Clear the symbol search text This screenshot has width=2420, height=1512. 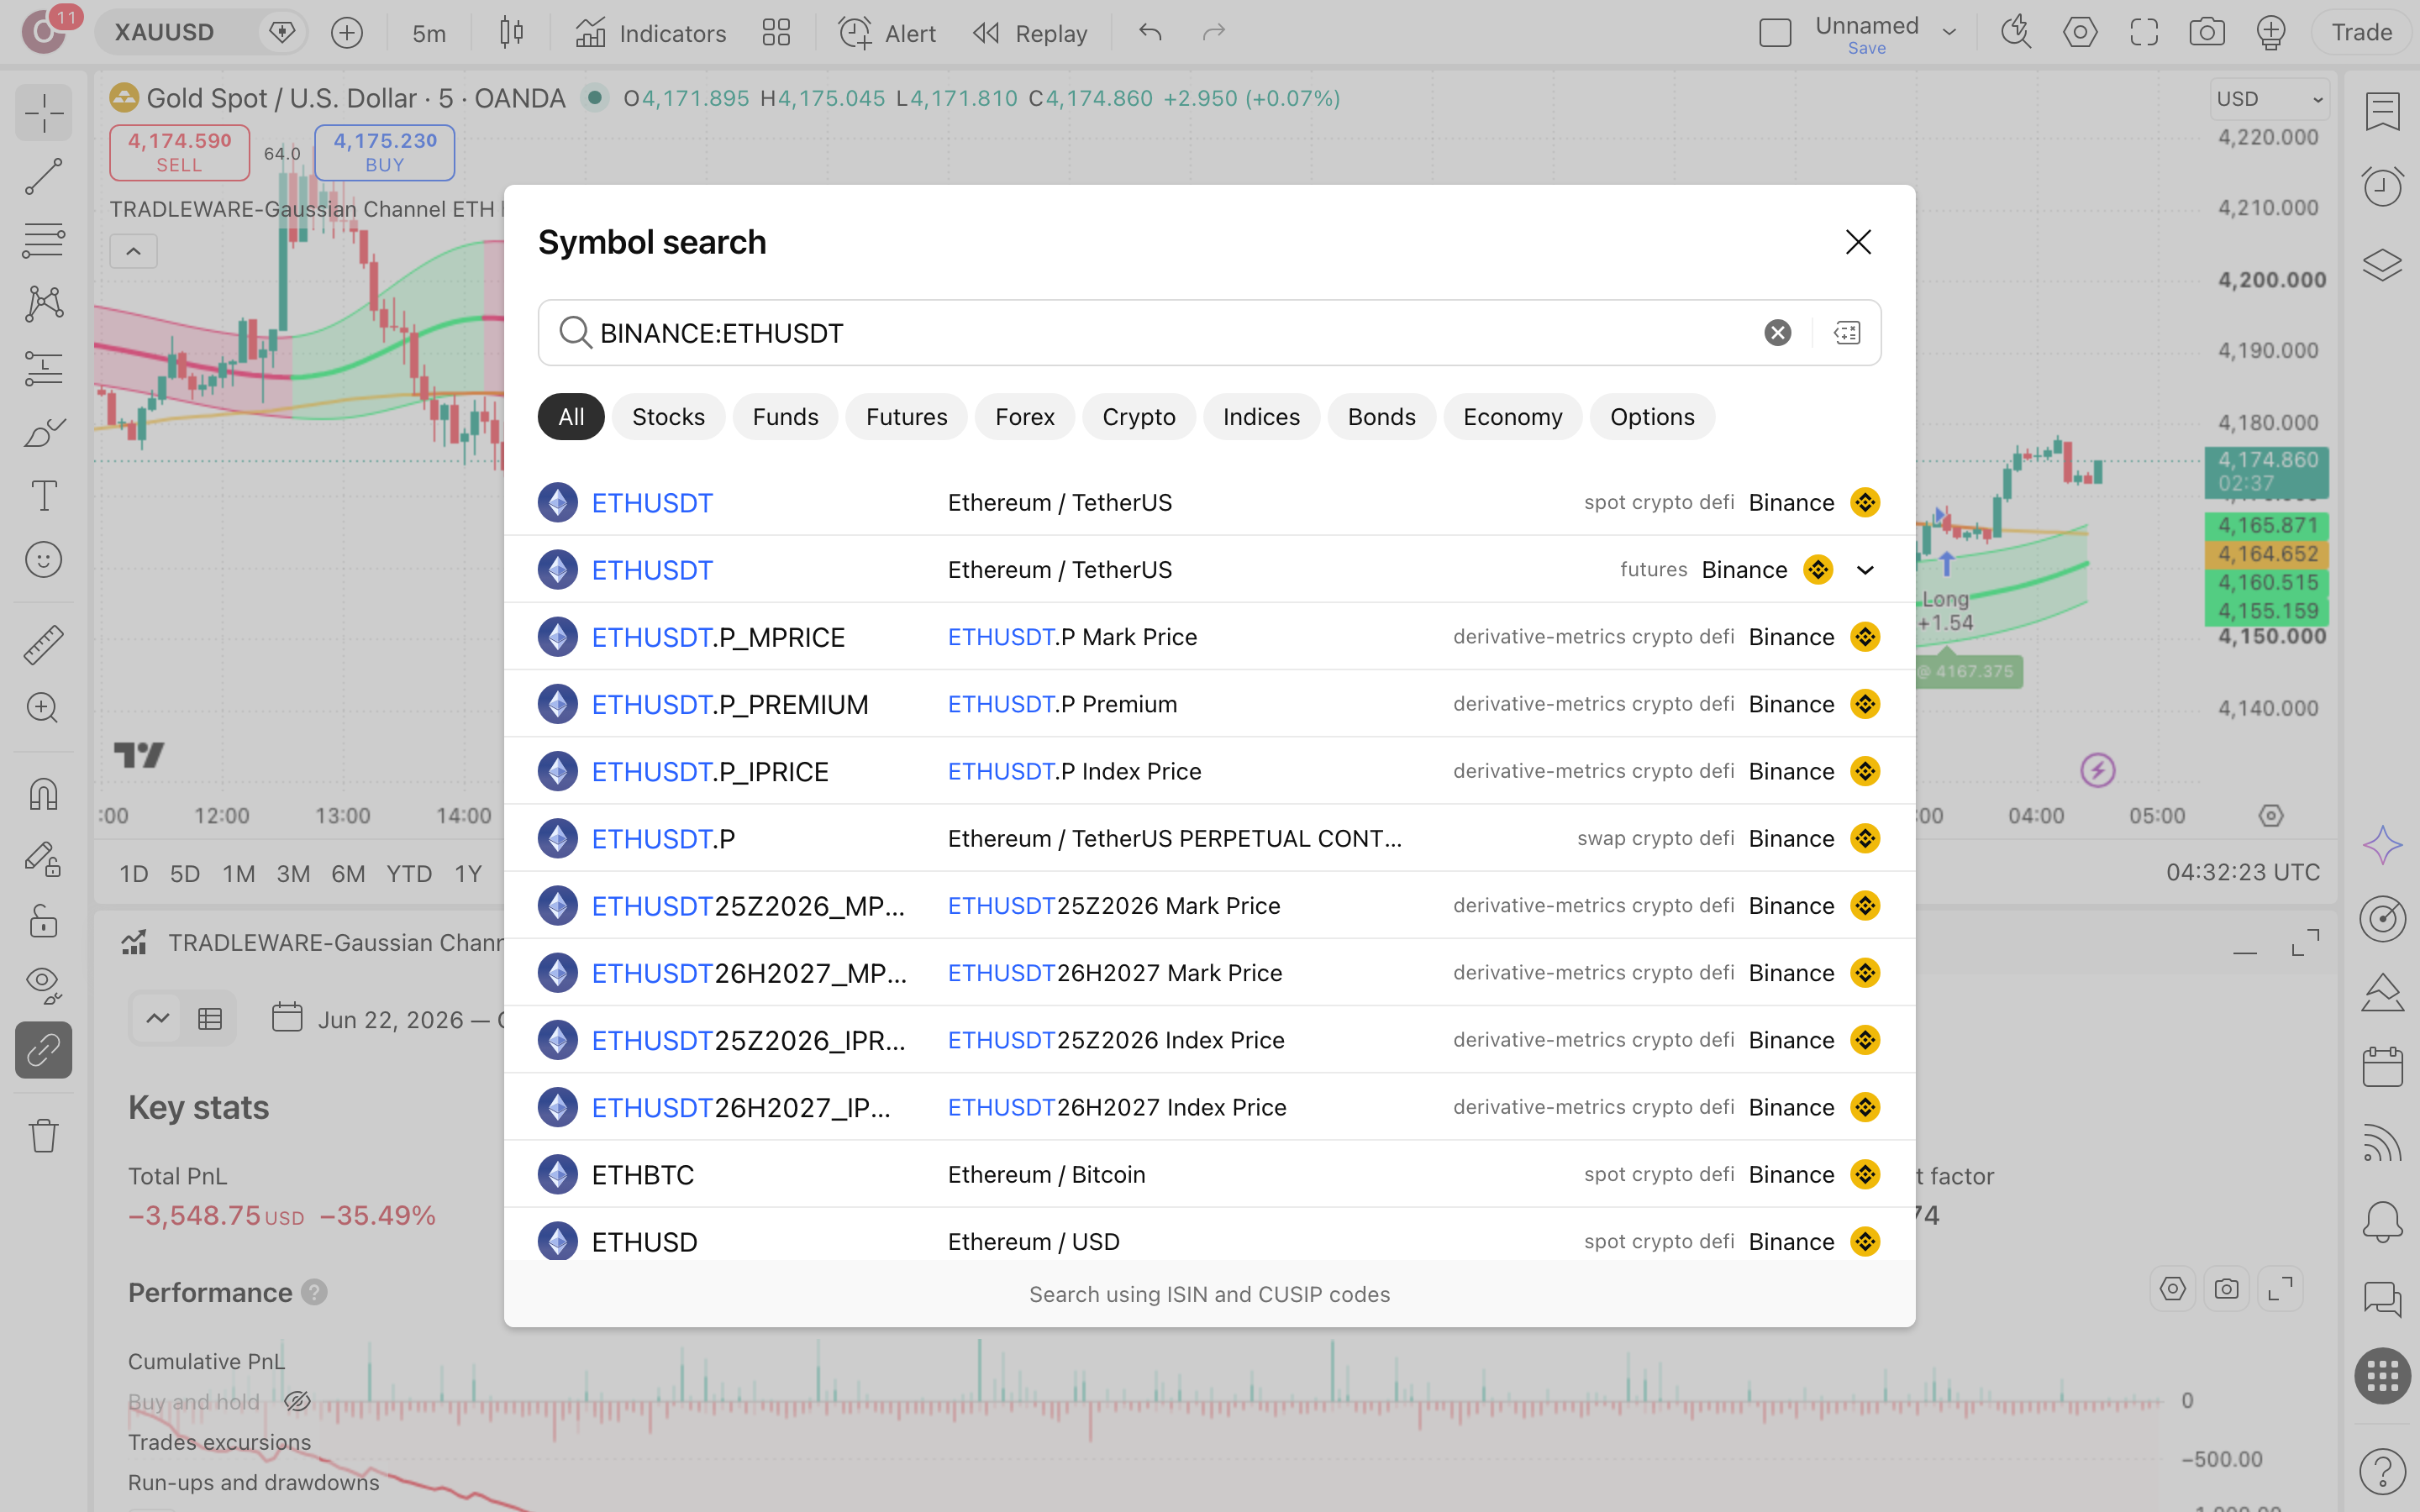[1777, 333]
